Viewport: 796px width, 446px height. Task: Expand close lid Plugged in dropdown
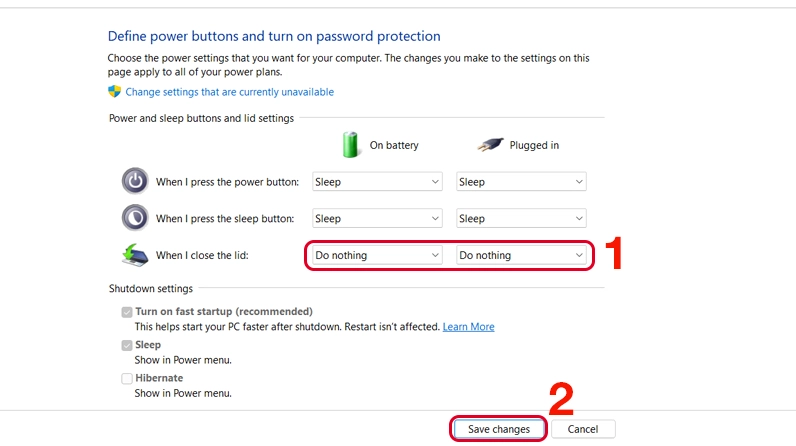(x=520, y=255)
